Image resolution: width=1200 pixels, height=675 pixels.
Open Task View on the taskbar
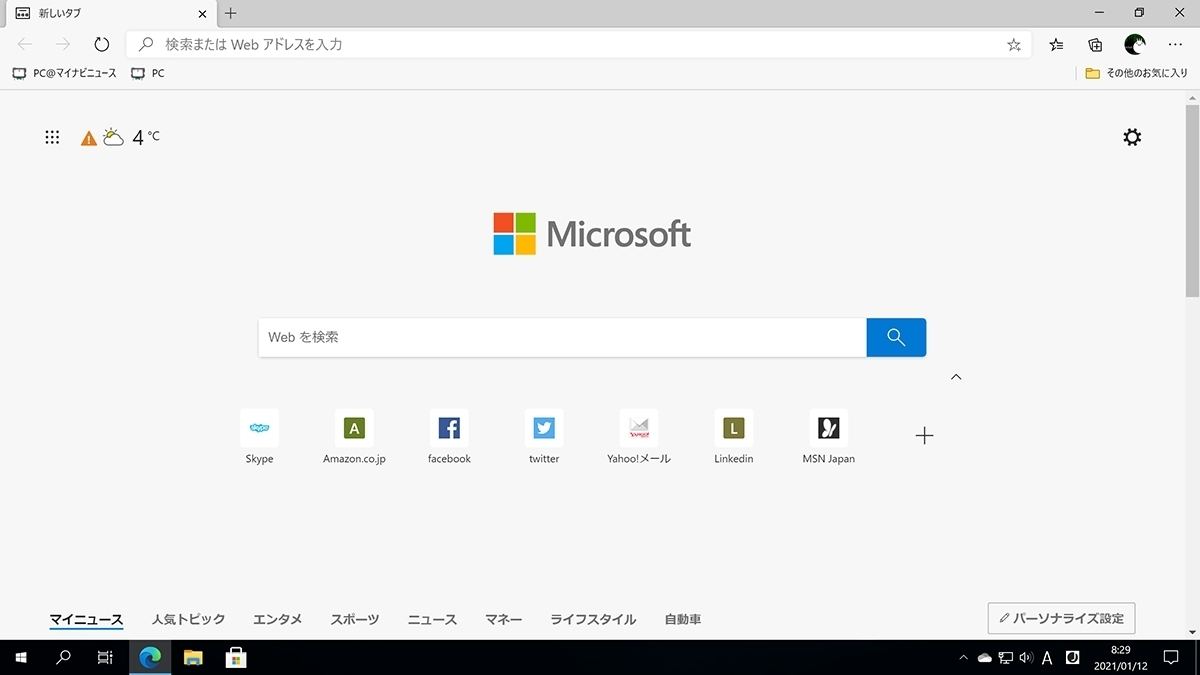[105, 657]
